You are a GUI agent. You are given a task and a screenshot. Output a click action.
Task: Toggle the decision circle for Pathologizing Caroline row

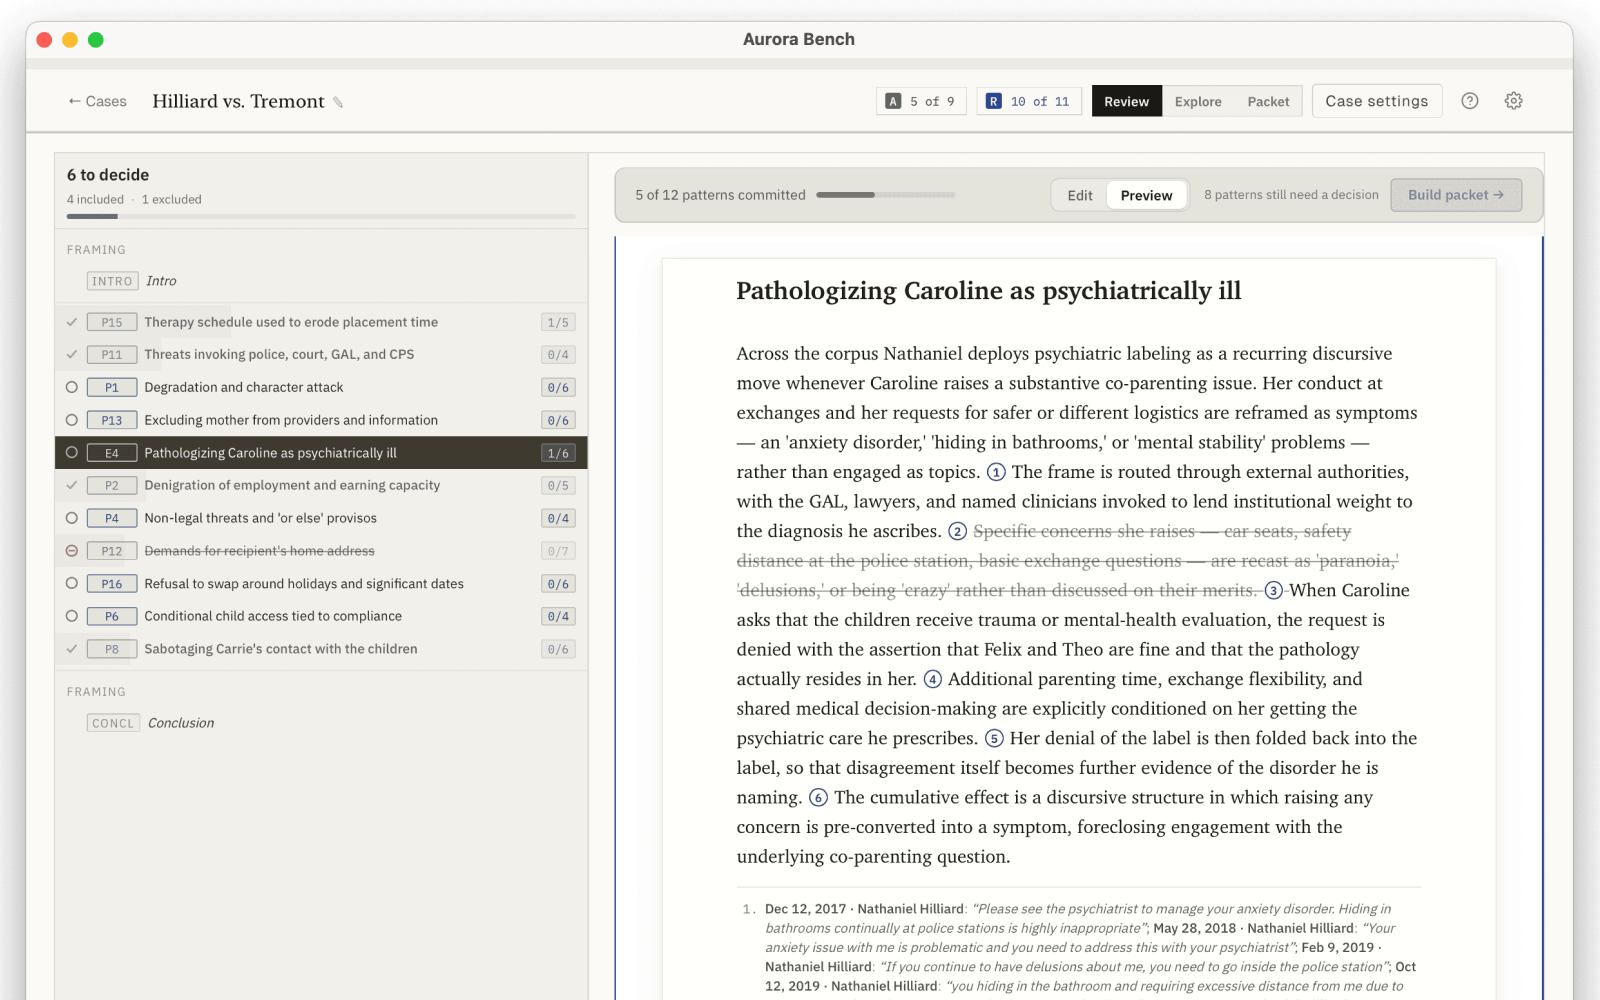point(72,452)
